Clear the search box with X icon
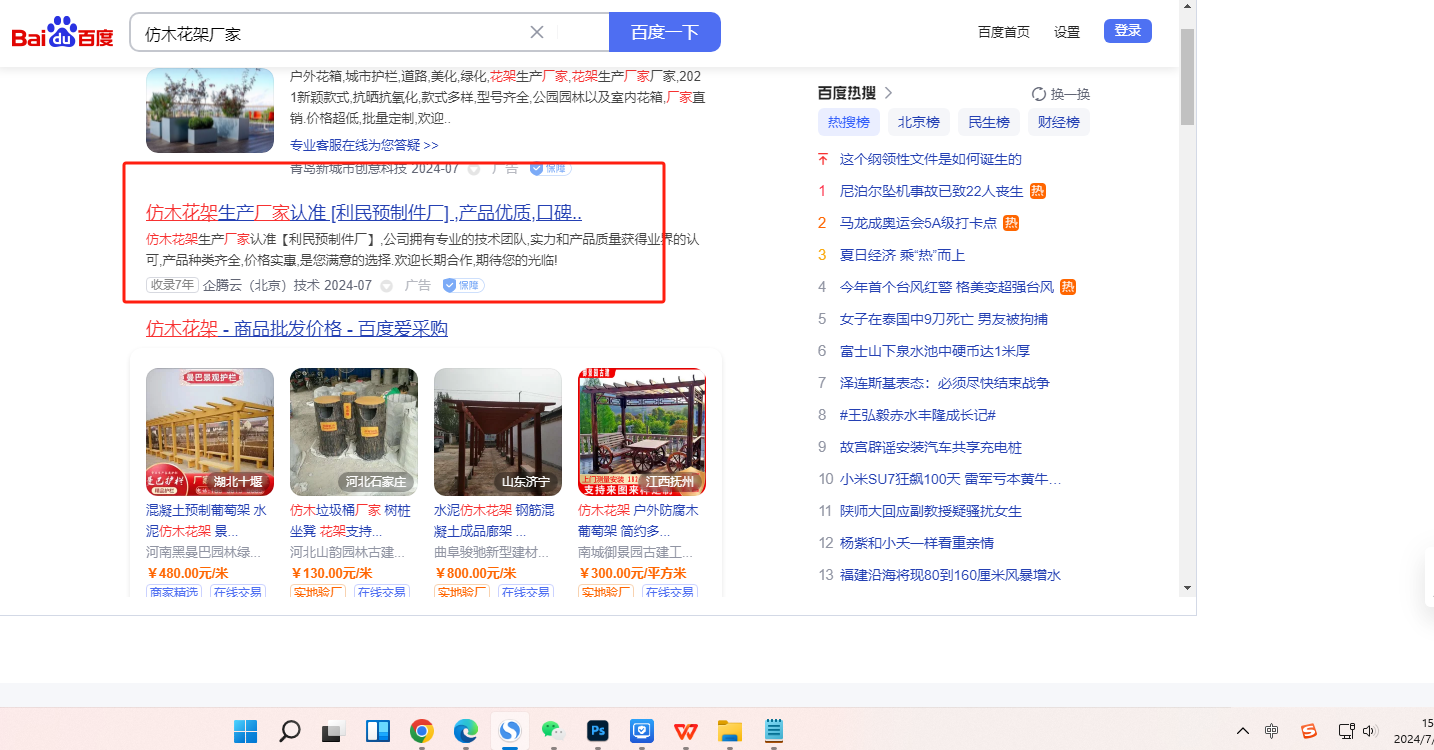1434x750 pixels. click(x=537, y=32)
